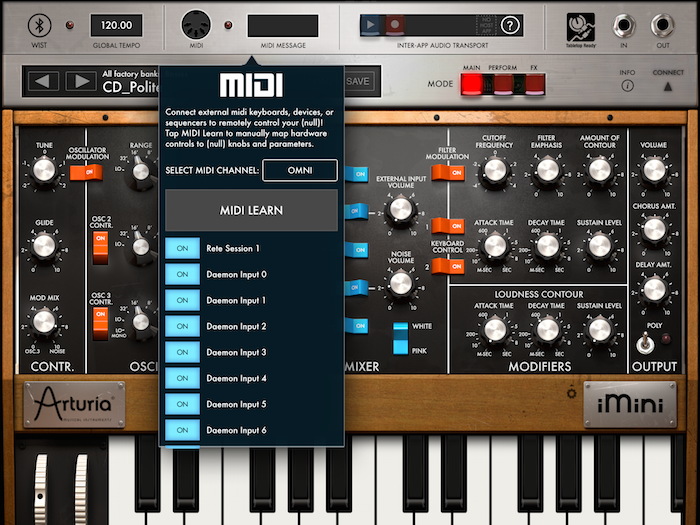The image size is (700, 525).
Task: Switch to FX mode
Action: pos(535,84)
